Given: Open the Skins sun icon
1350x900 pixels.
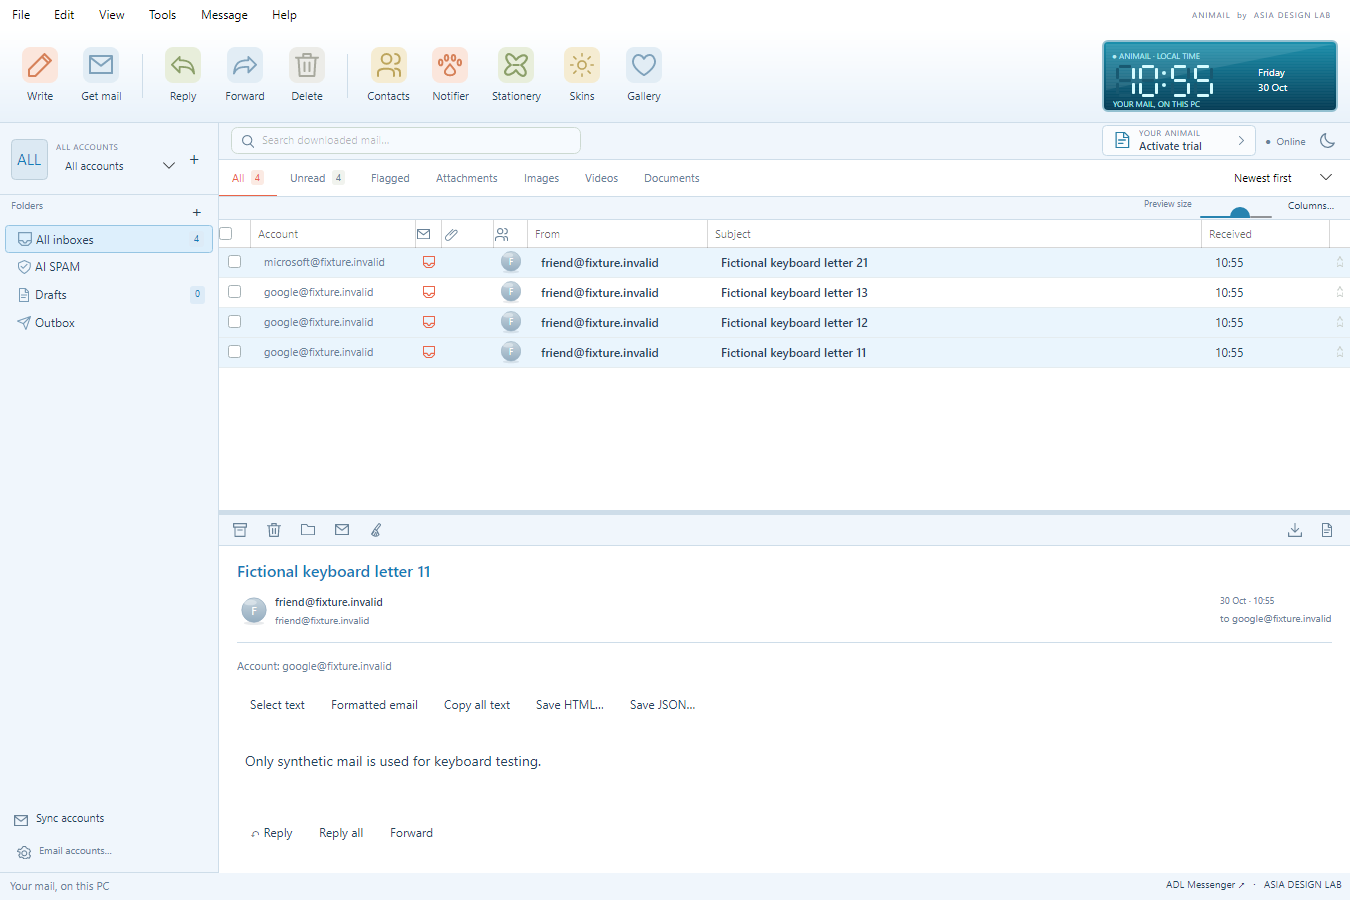Looking at the screenshot, I should pyautogui.click(x=582, y=66).
